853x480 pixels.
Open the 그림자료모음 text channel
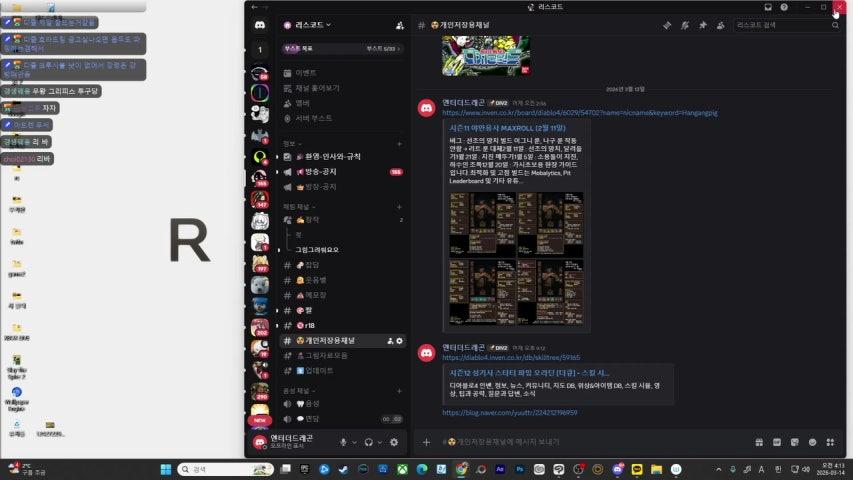coord(343,355)
